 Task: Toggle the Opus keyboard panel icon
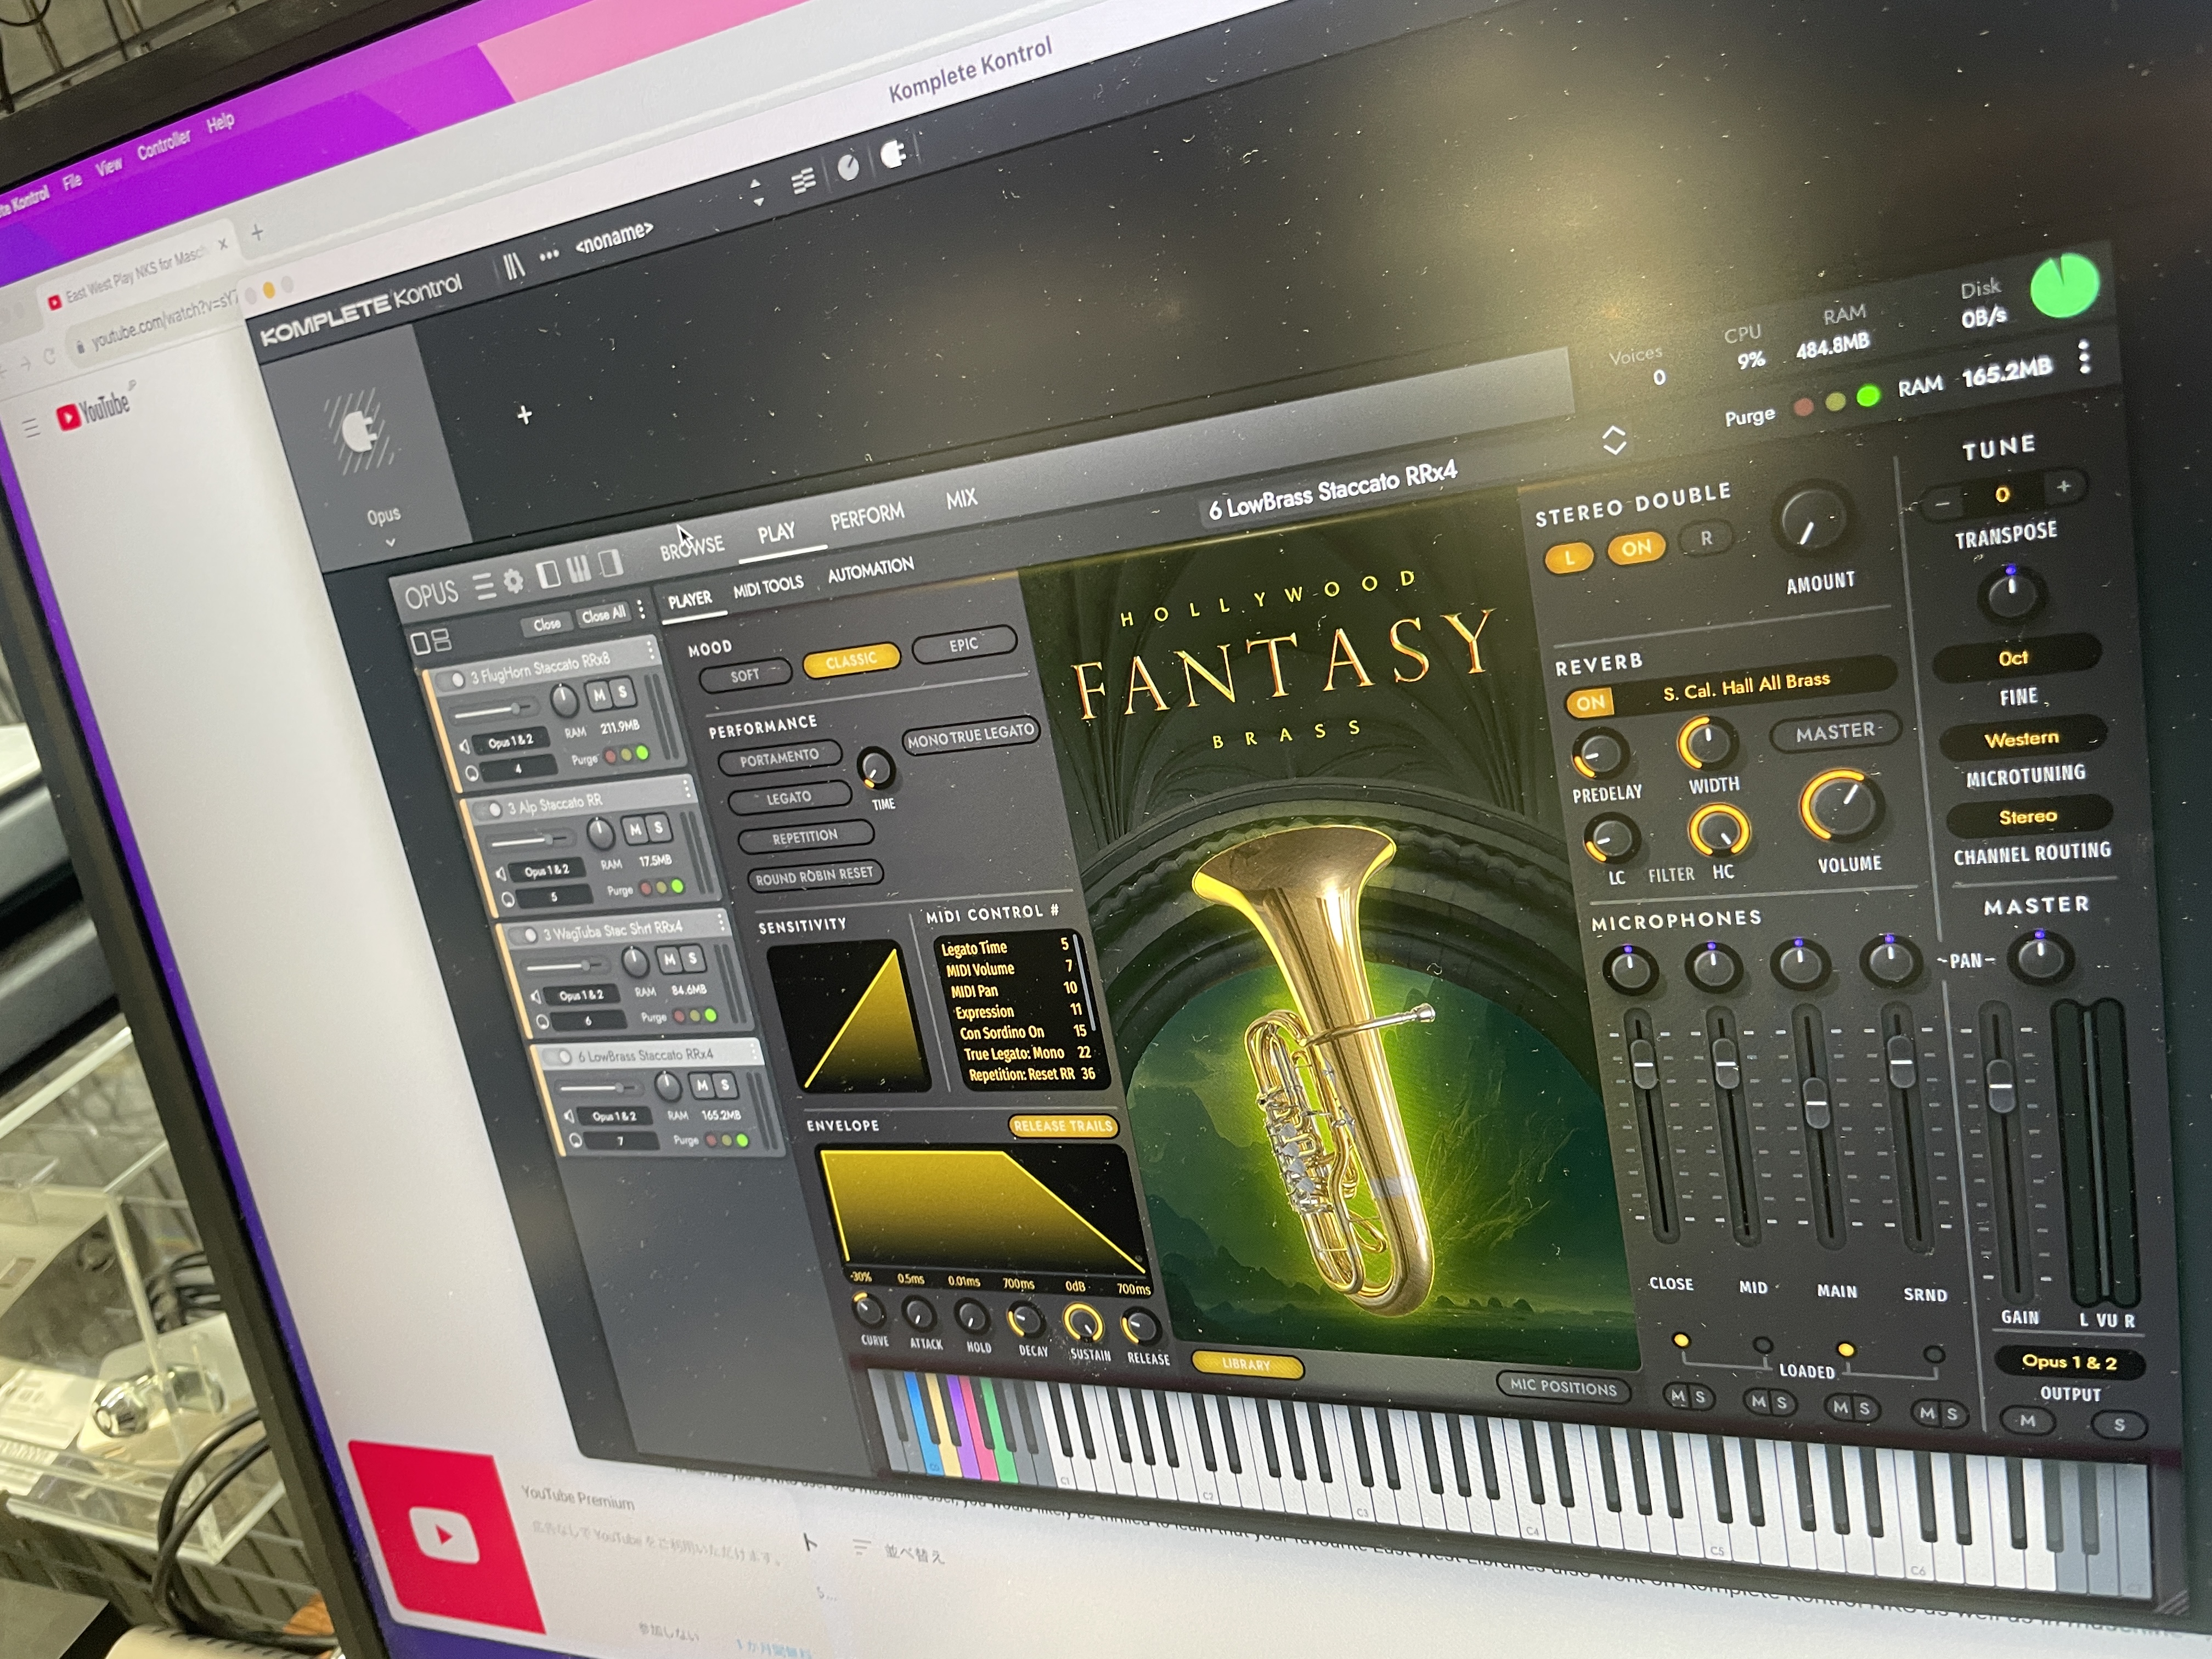click(x=579, y=570)
